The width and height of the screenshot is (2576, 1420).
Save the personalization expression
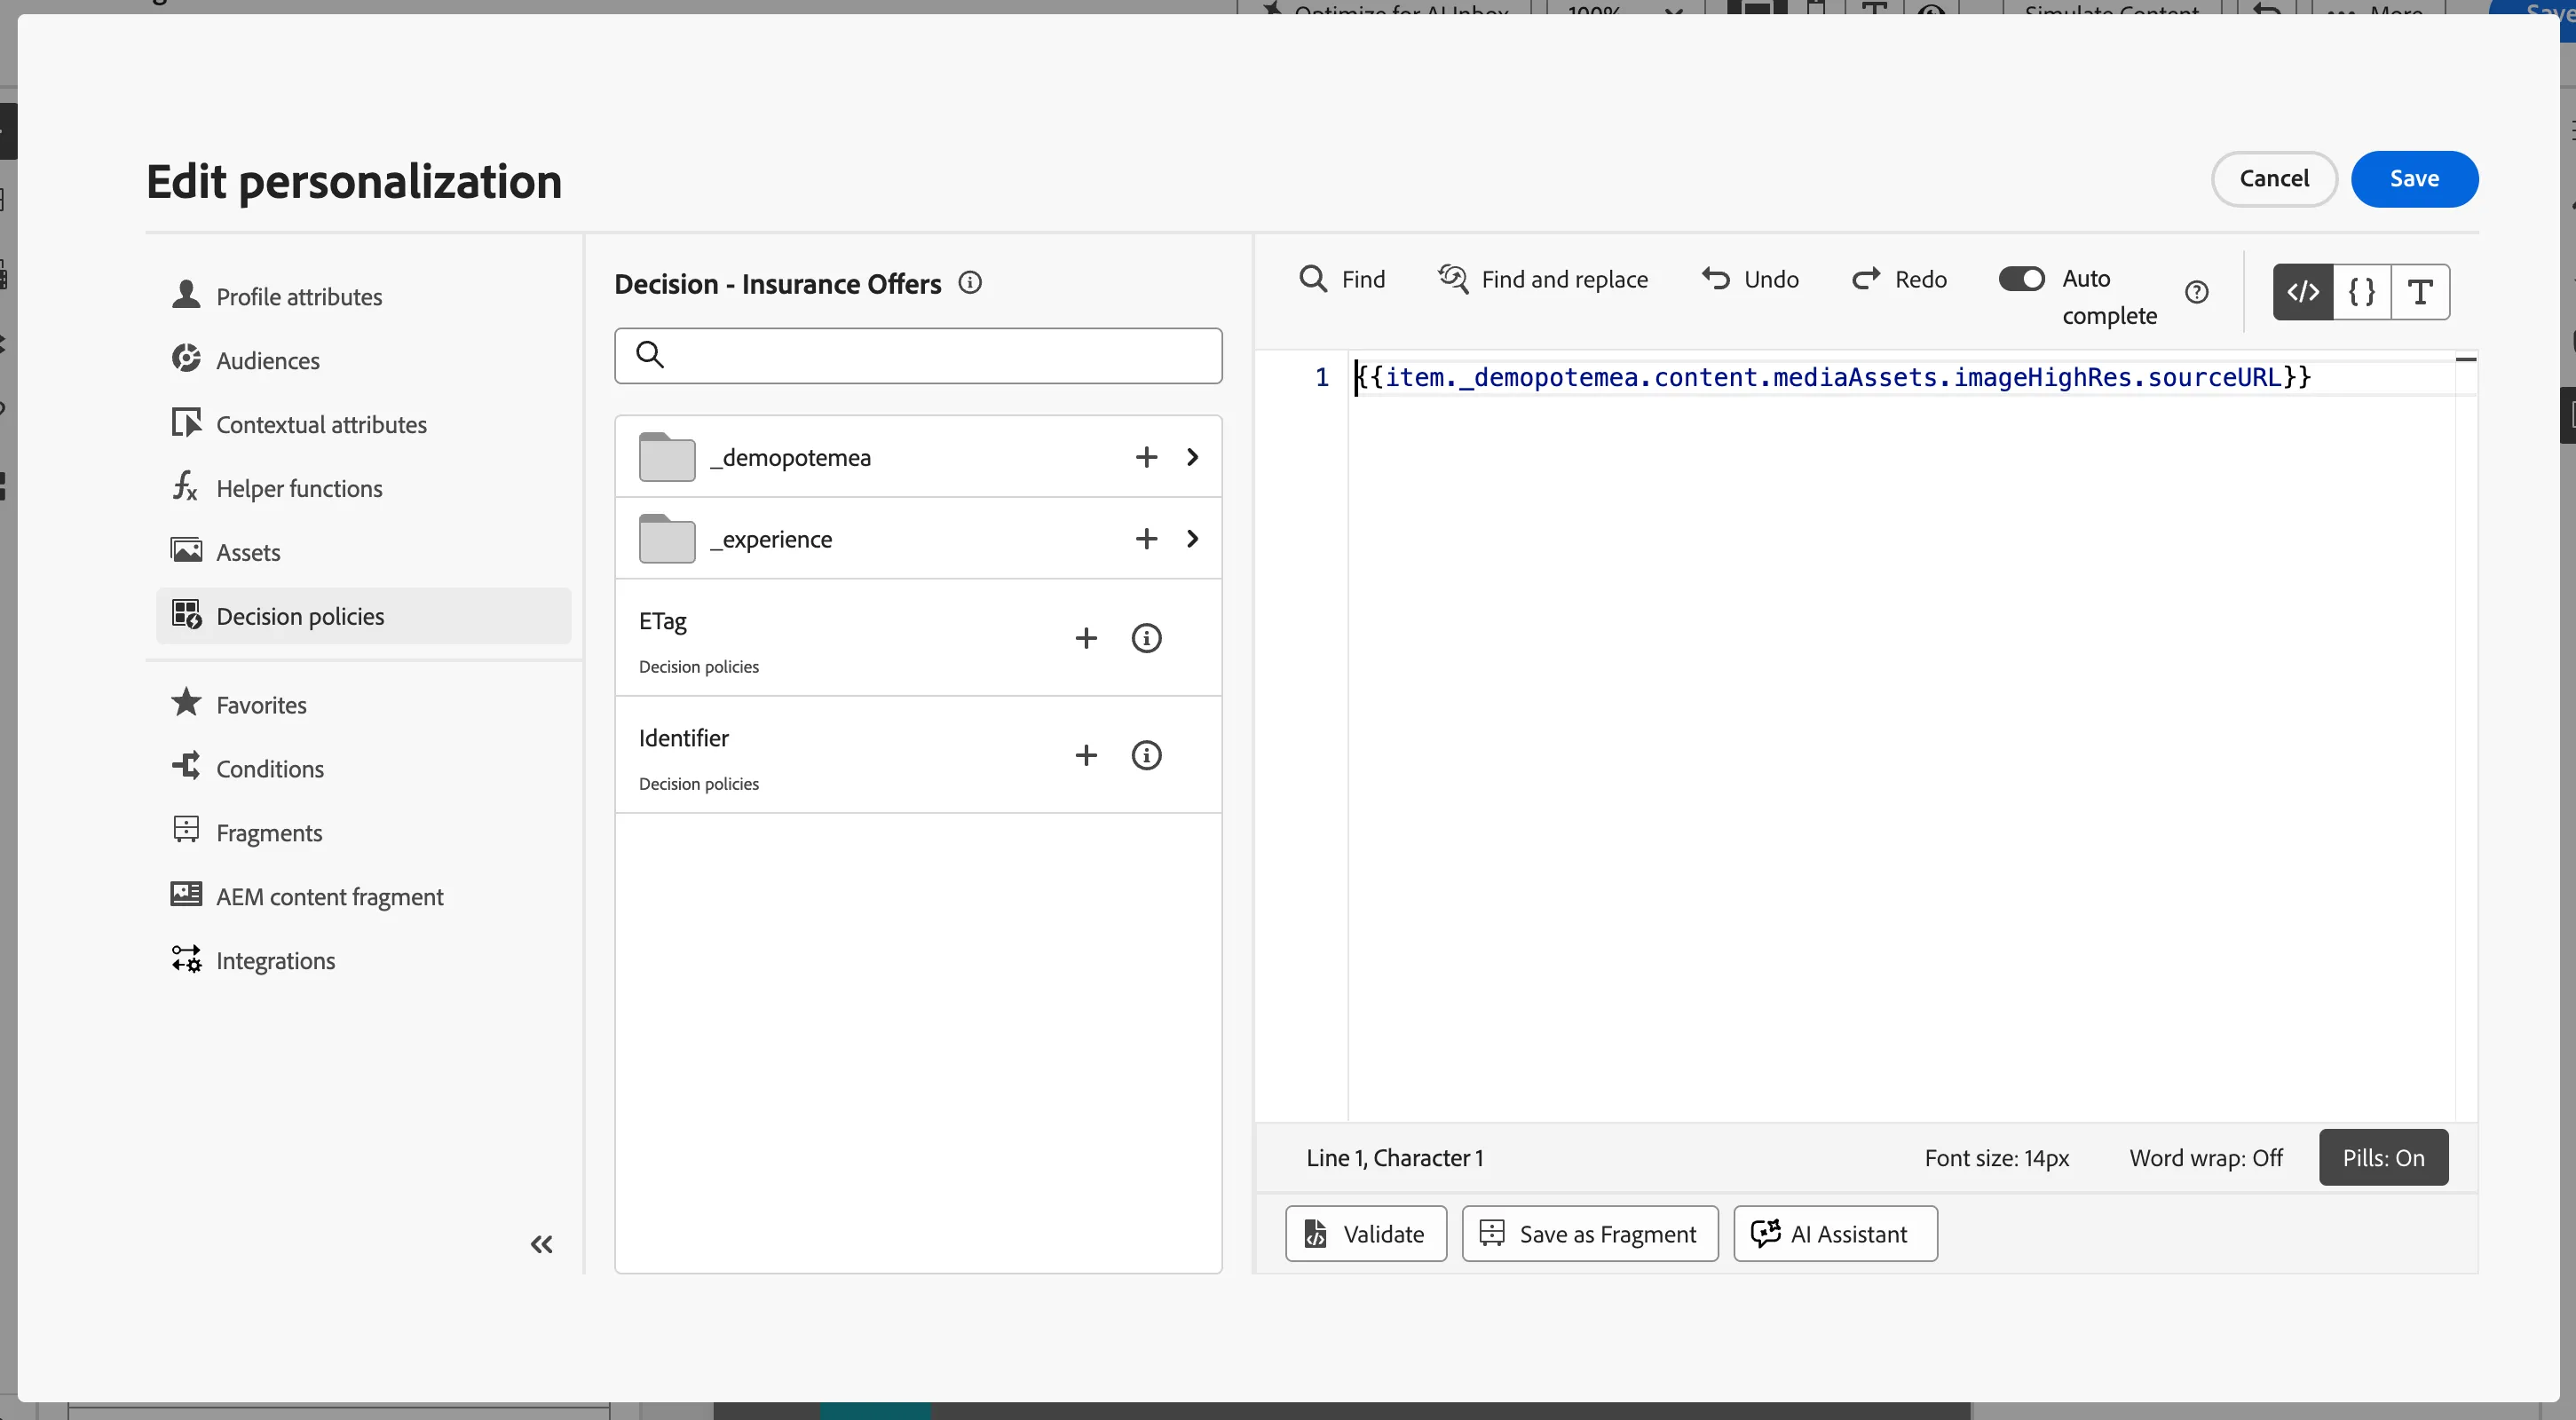(x=2414, y=179)
